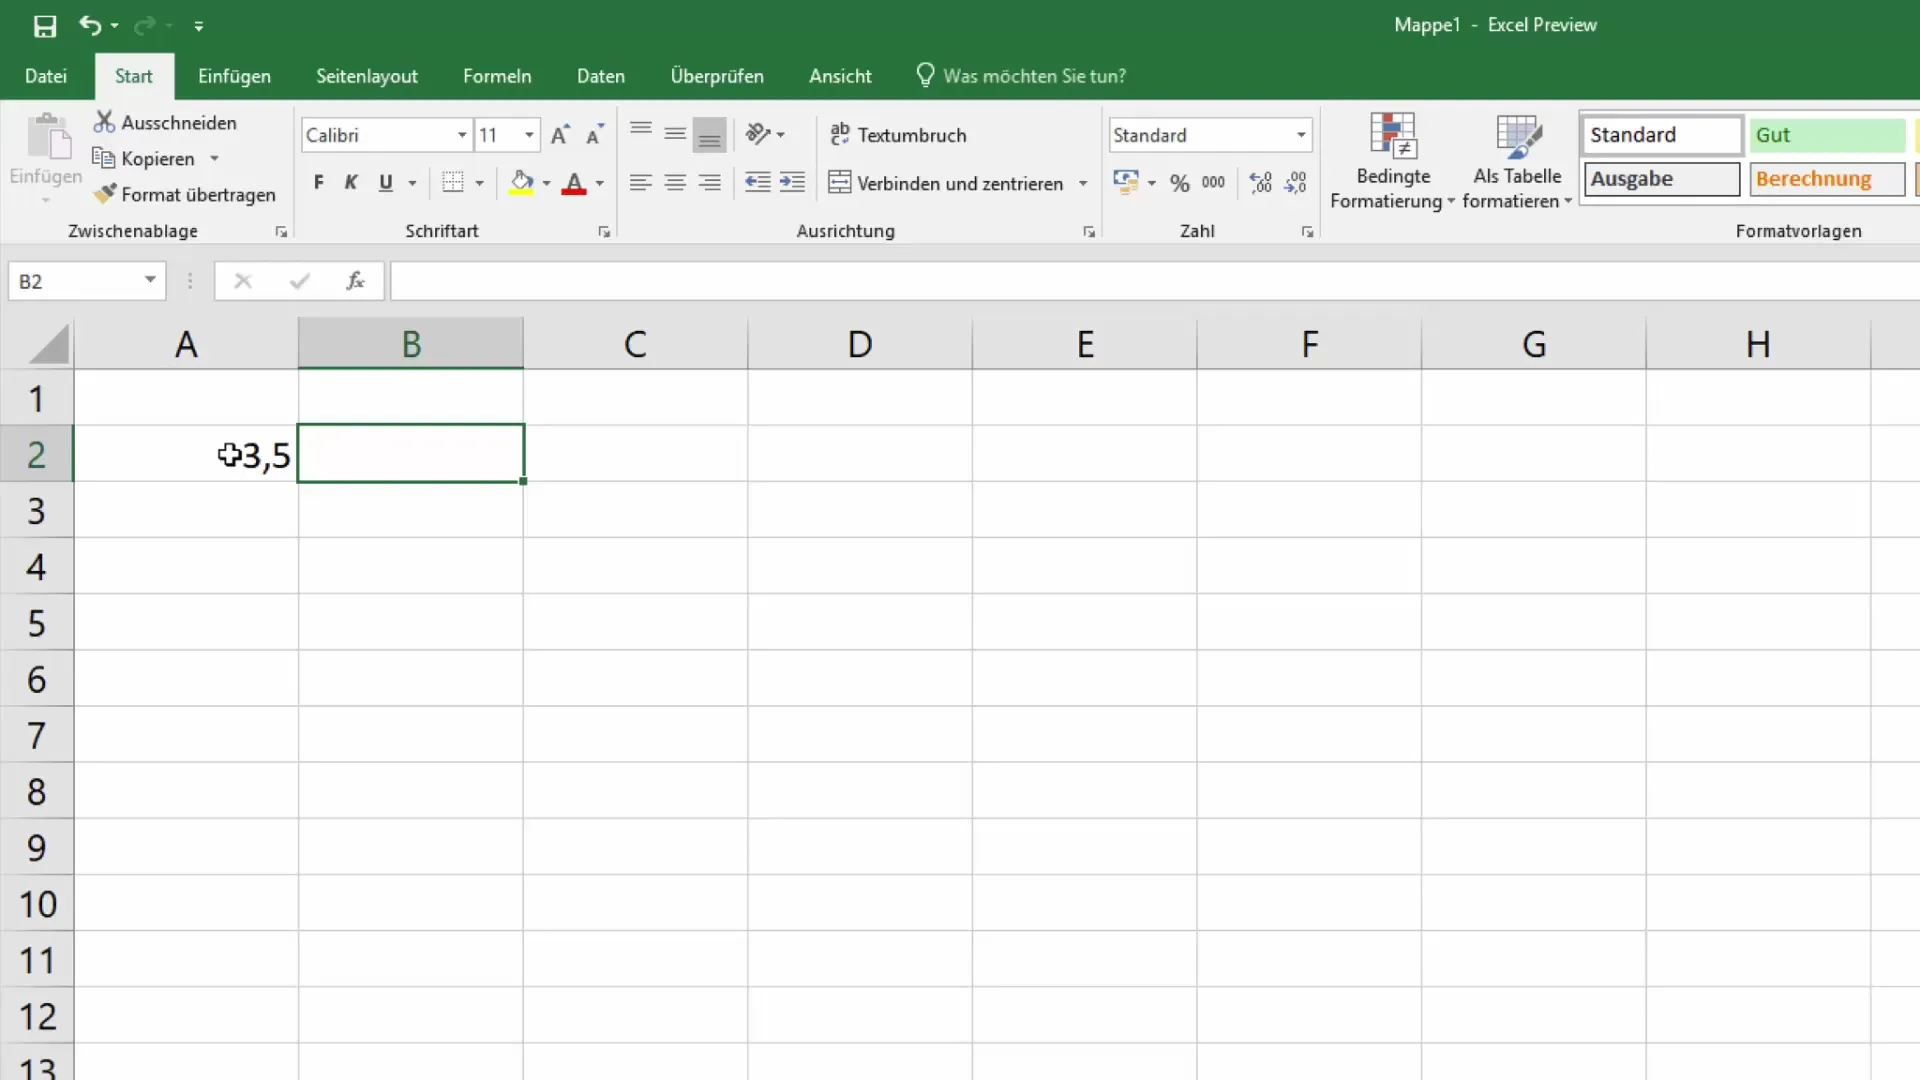Increase font size with large A icon
This screenshot has width=1920, height=1080.
pos(560,135)
